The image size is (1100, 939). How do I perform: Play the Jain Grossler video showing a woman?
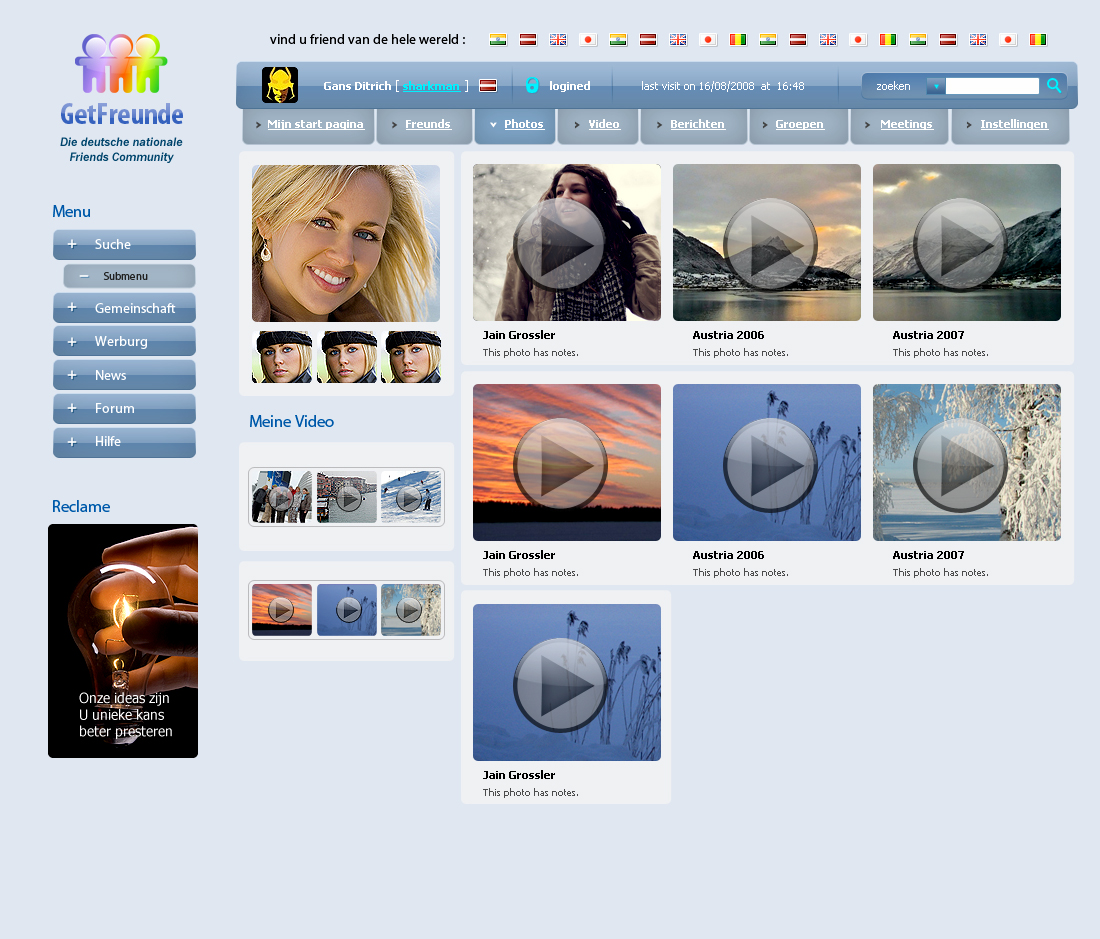566,243
